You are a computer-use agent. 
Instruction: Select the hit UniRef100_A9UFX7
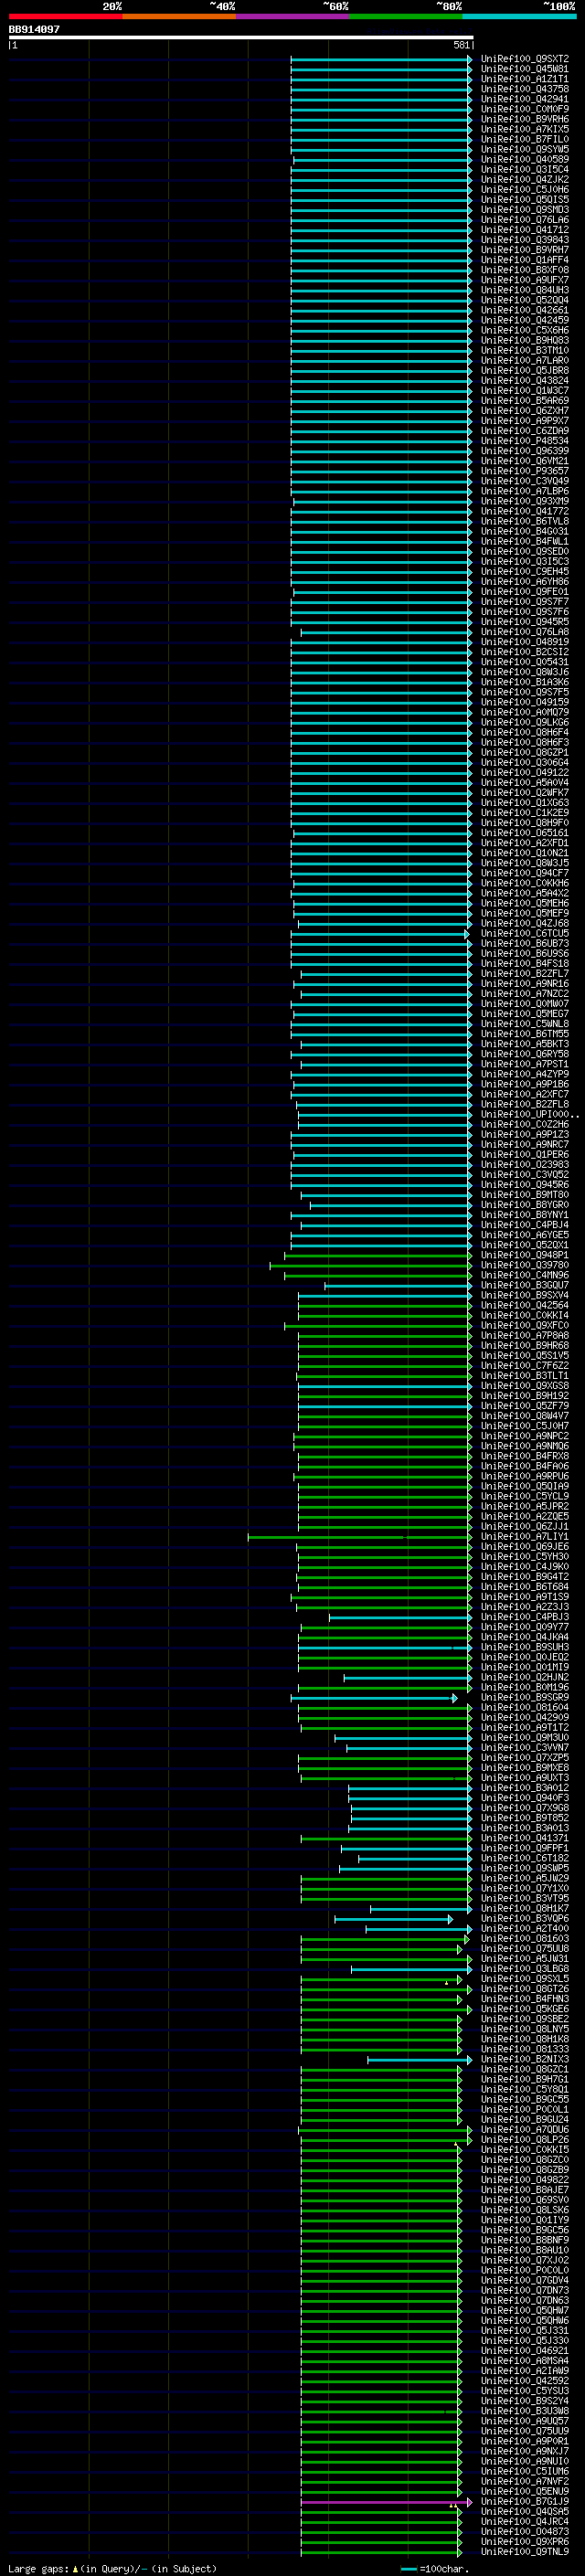point(524,279)
